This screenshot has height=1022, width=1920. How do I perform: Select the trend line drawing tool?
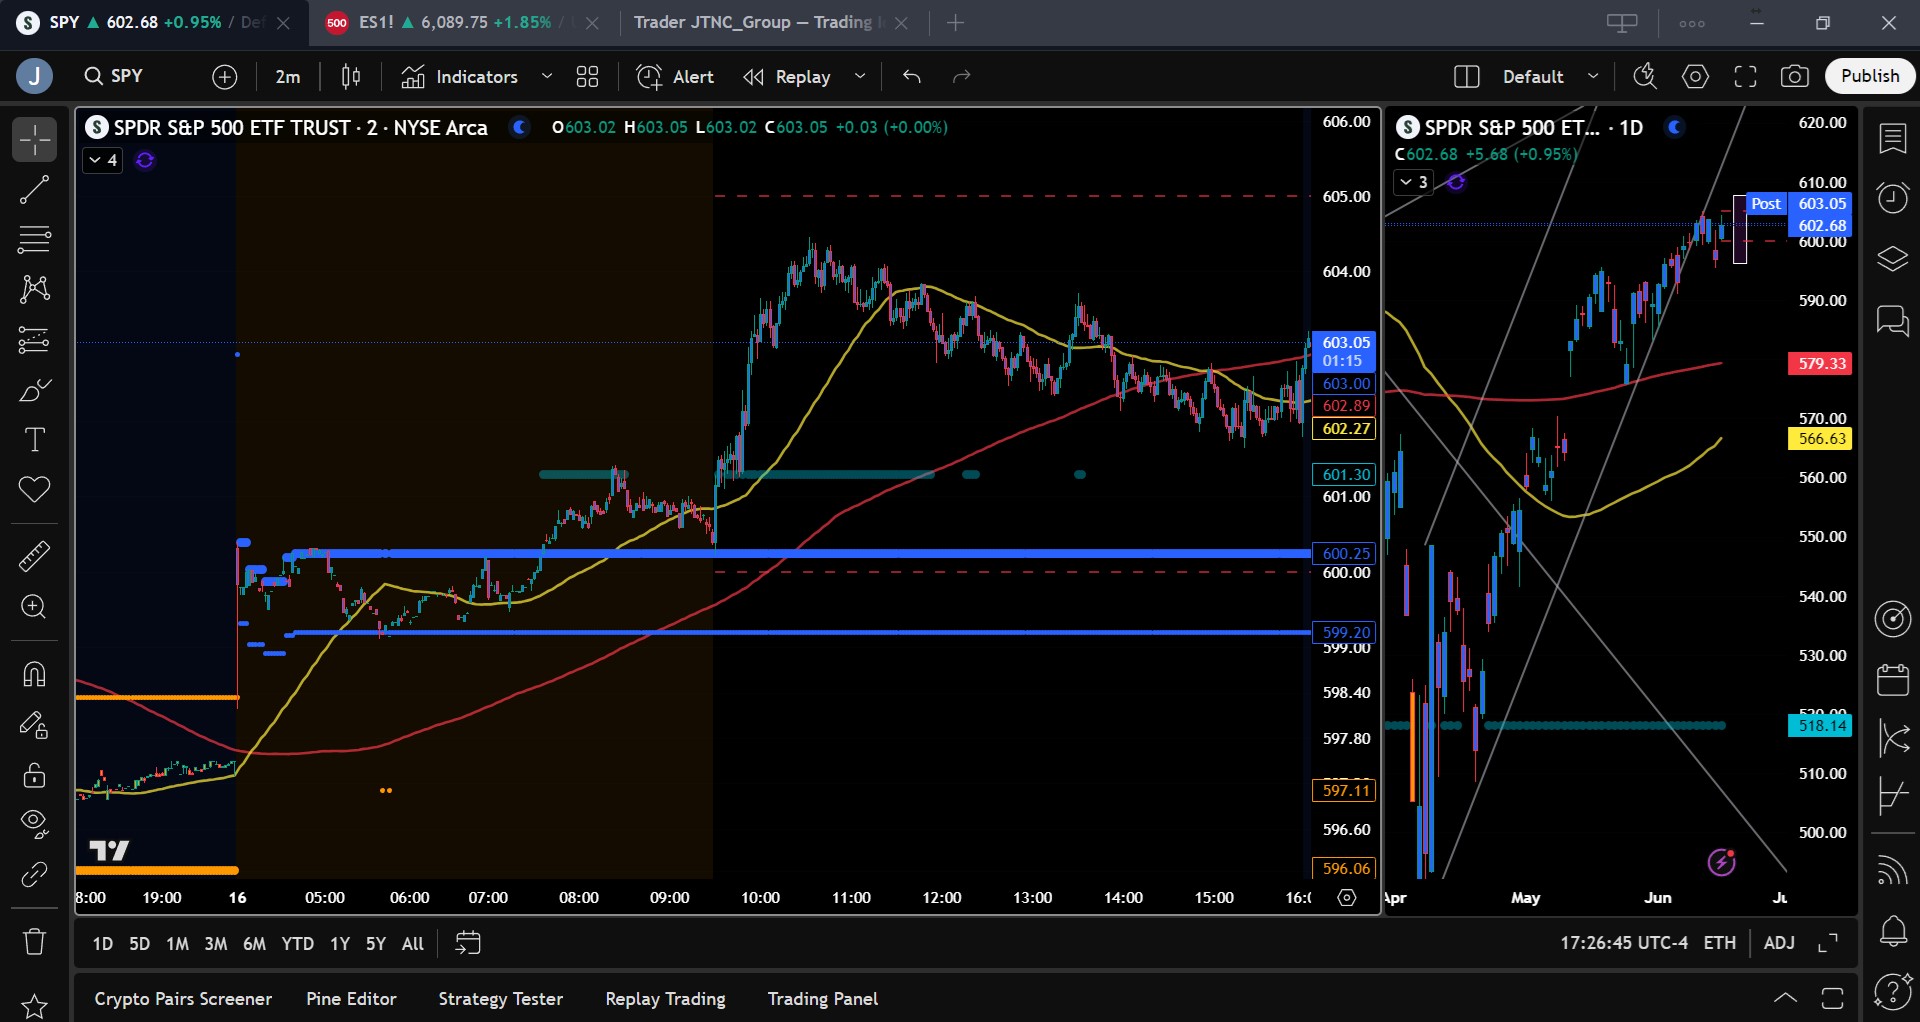(34, 190)
